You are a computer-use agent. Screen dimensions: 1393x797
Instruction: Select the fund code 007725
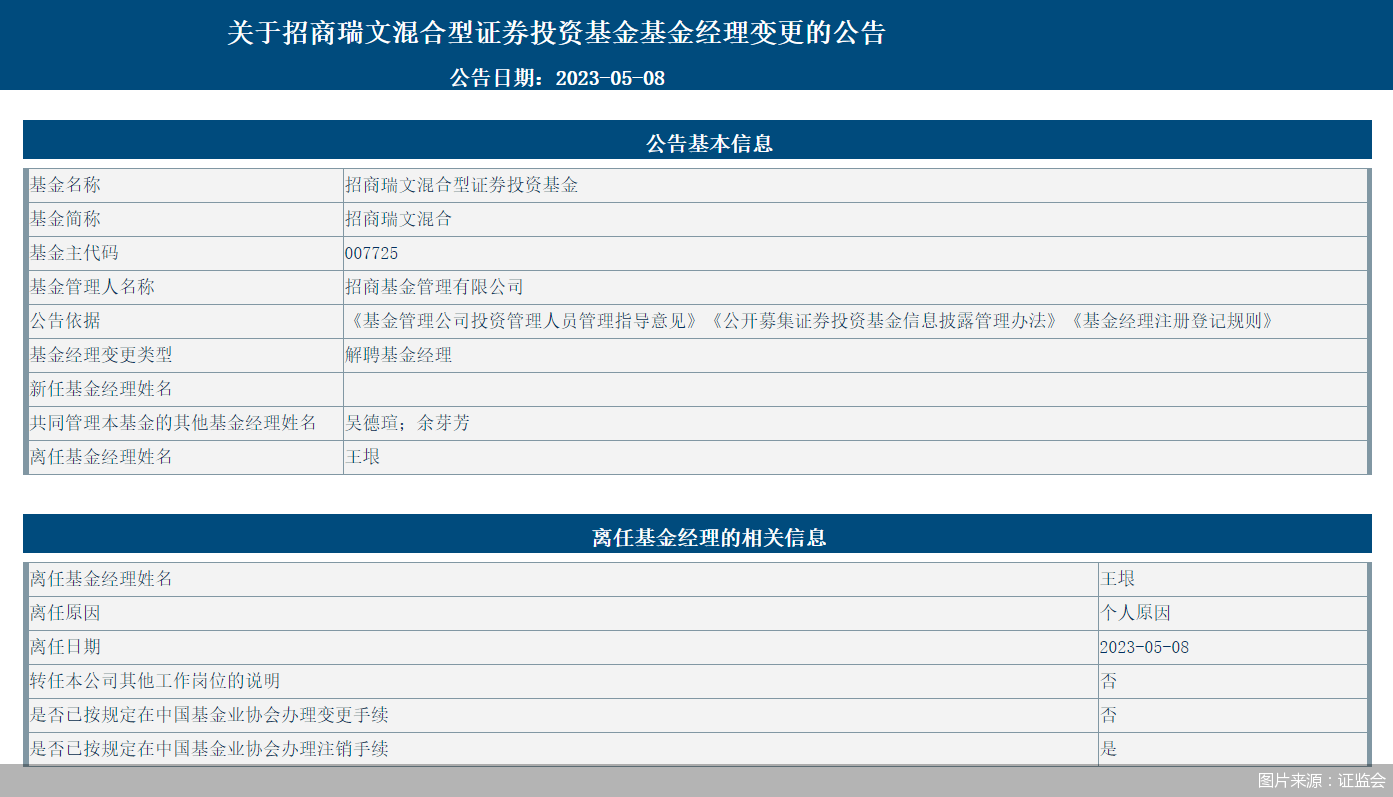[369, 253]
